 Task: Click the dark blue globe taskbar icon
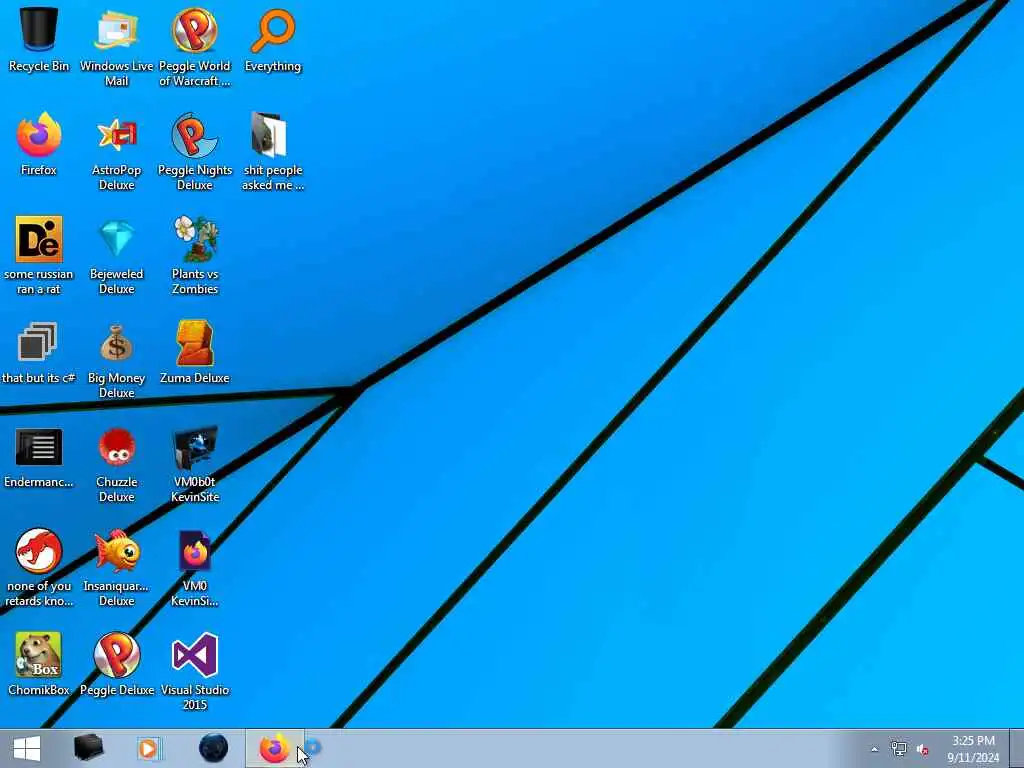(x=214, y=748)
